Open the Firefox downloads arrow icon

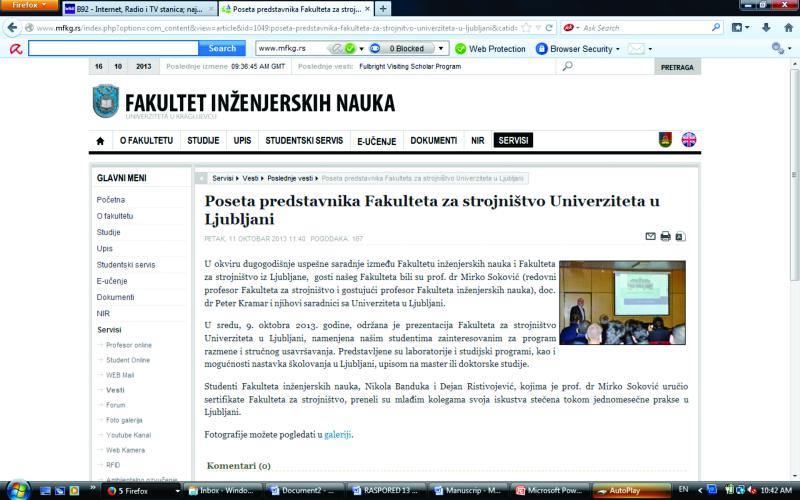(x=766, y=28)
